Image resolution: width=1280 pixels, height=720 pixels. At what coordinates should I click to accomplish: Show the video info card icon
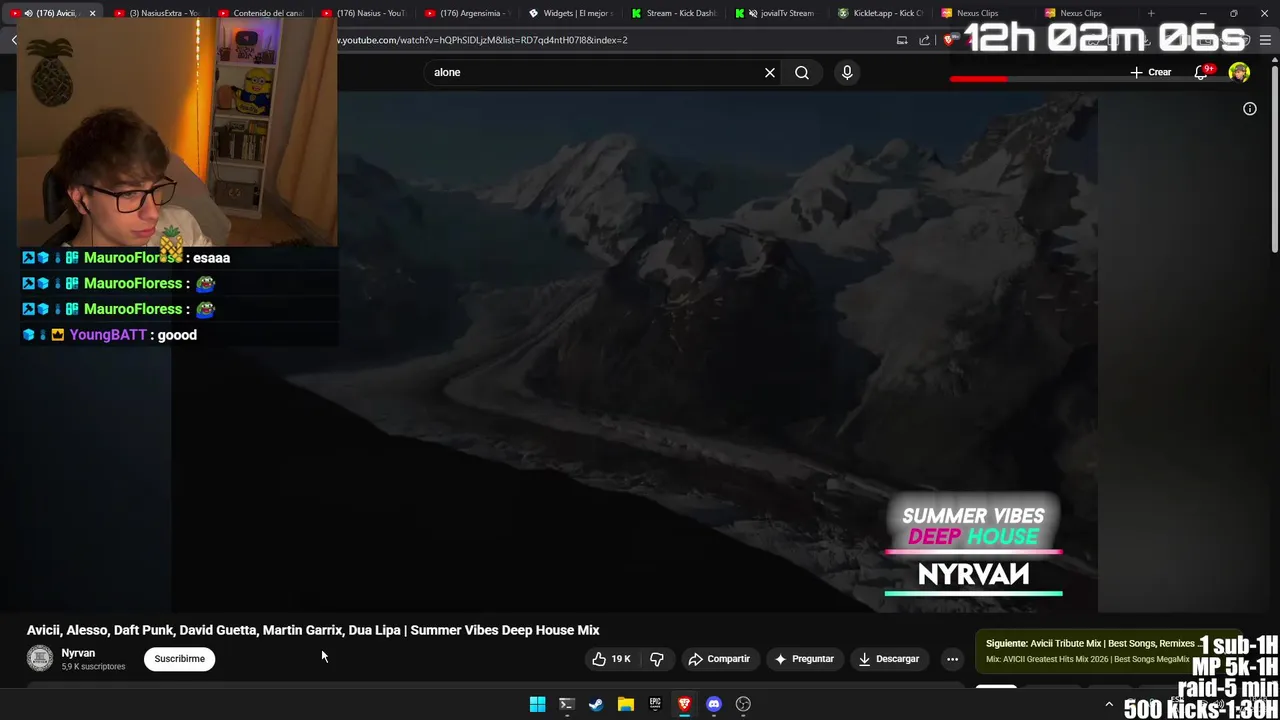point(1250,109)
